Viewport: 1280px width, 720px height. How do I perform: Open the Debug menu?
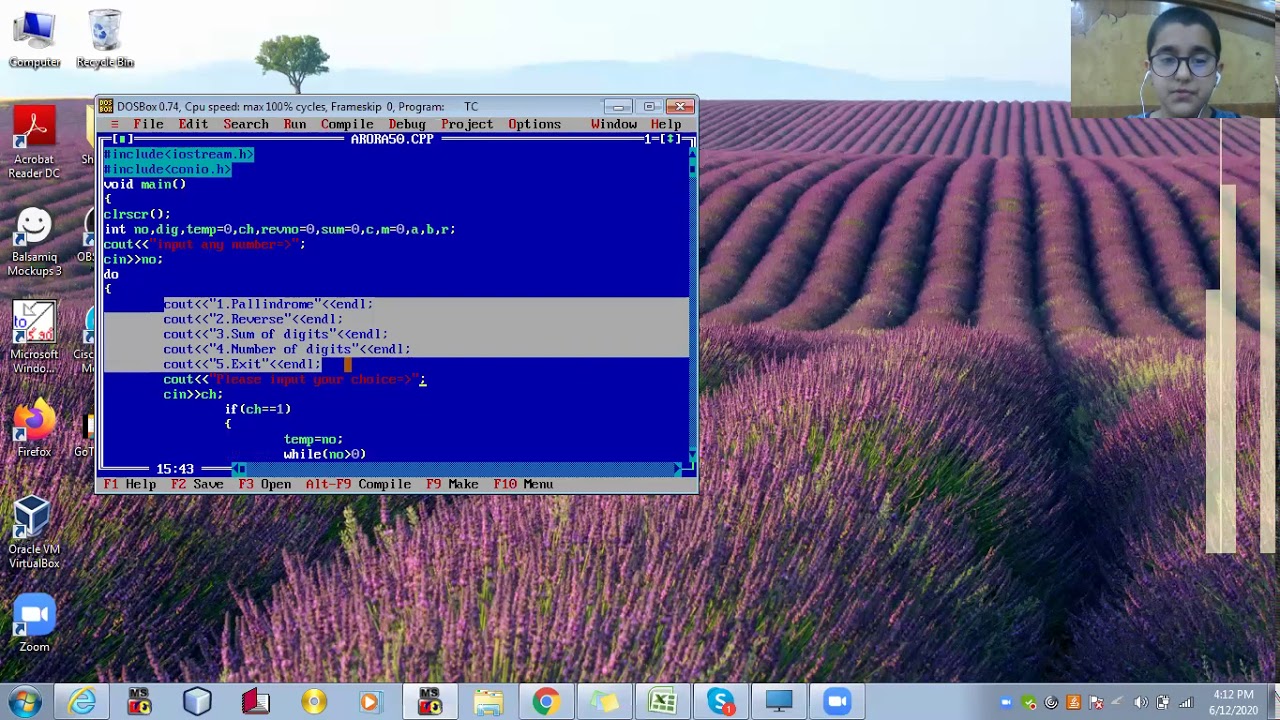[x=407, y=124]
